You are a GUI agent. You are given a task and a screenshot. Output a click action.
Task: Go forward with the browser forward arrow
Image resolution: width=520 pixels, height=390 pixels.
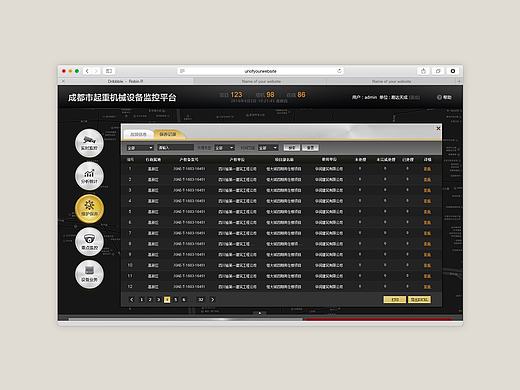click(x=96, y=71)
